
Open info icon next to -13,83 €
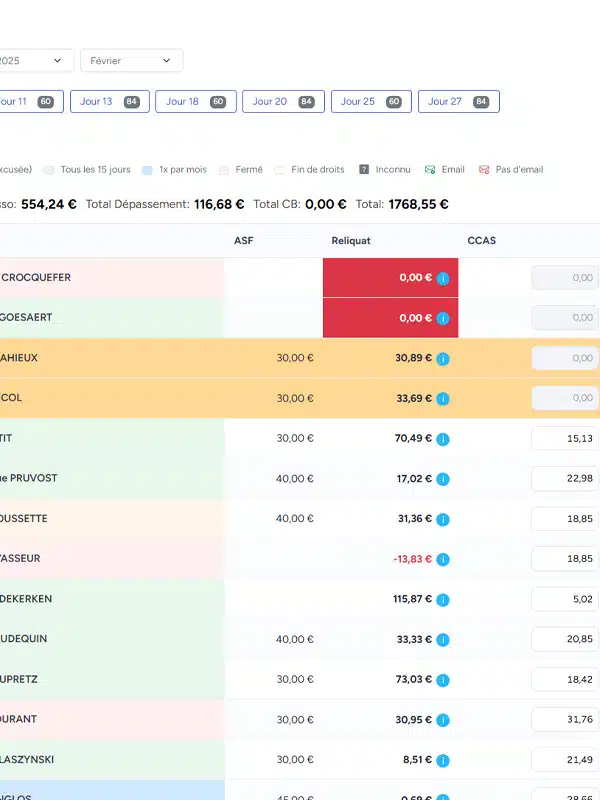pos(443,559)
